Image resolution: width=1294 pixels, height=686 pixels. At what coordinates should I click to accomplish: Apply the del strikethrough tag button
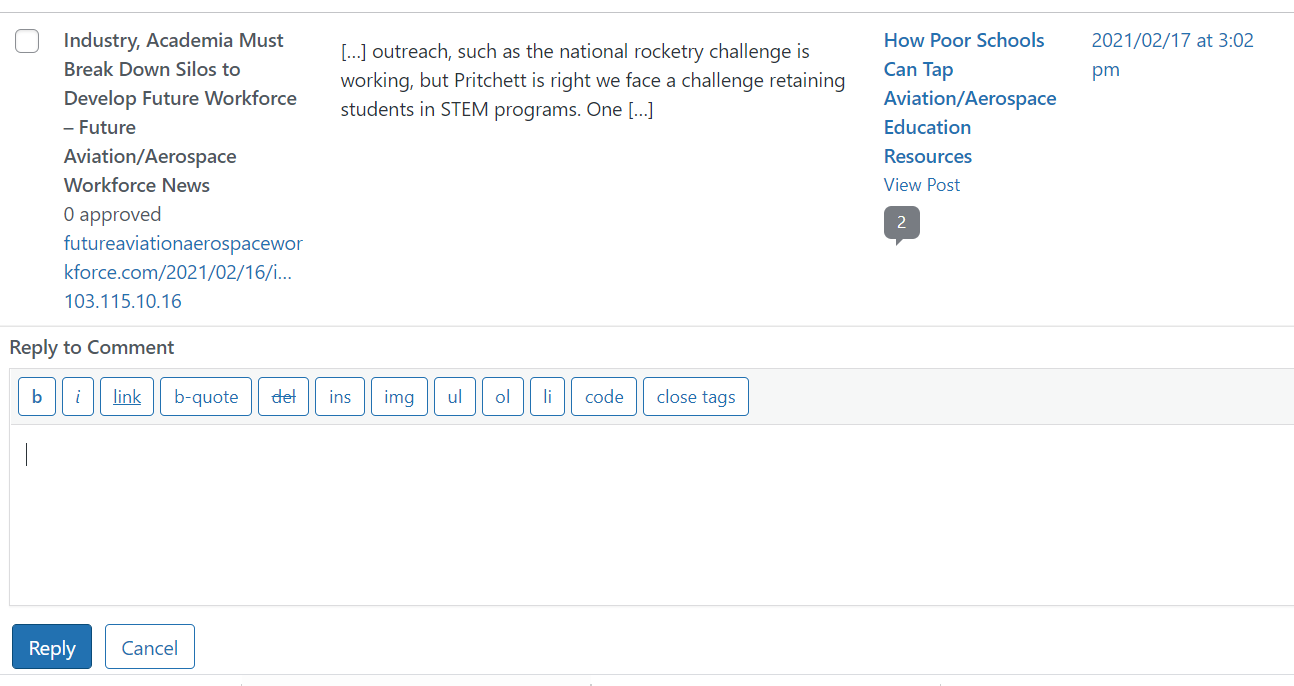coord(284,397)
